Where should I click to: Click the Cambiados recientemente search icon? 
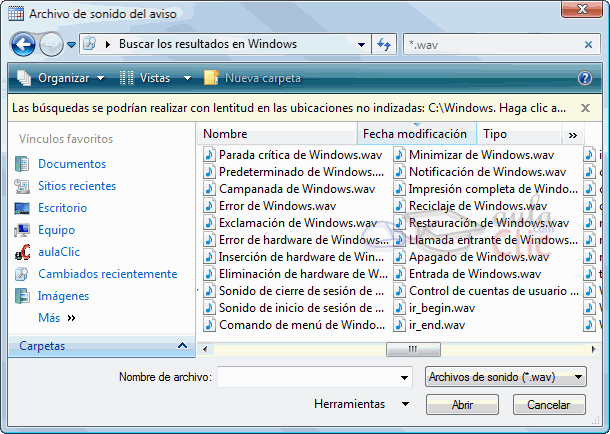coord(22,274)
